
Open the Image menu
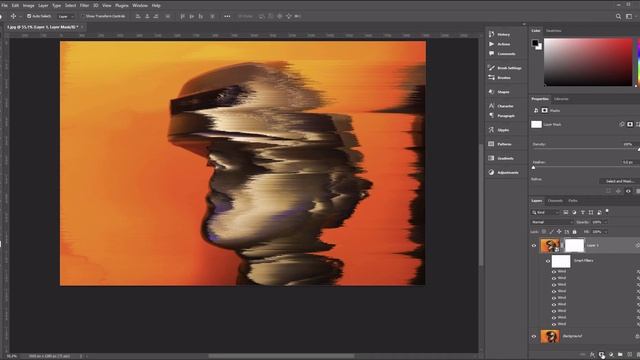click(x=28, y=6)
